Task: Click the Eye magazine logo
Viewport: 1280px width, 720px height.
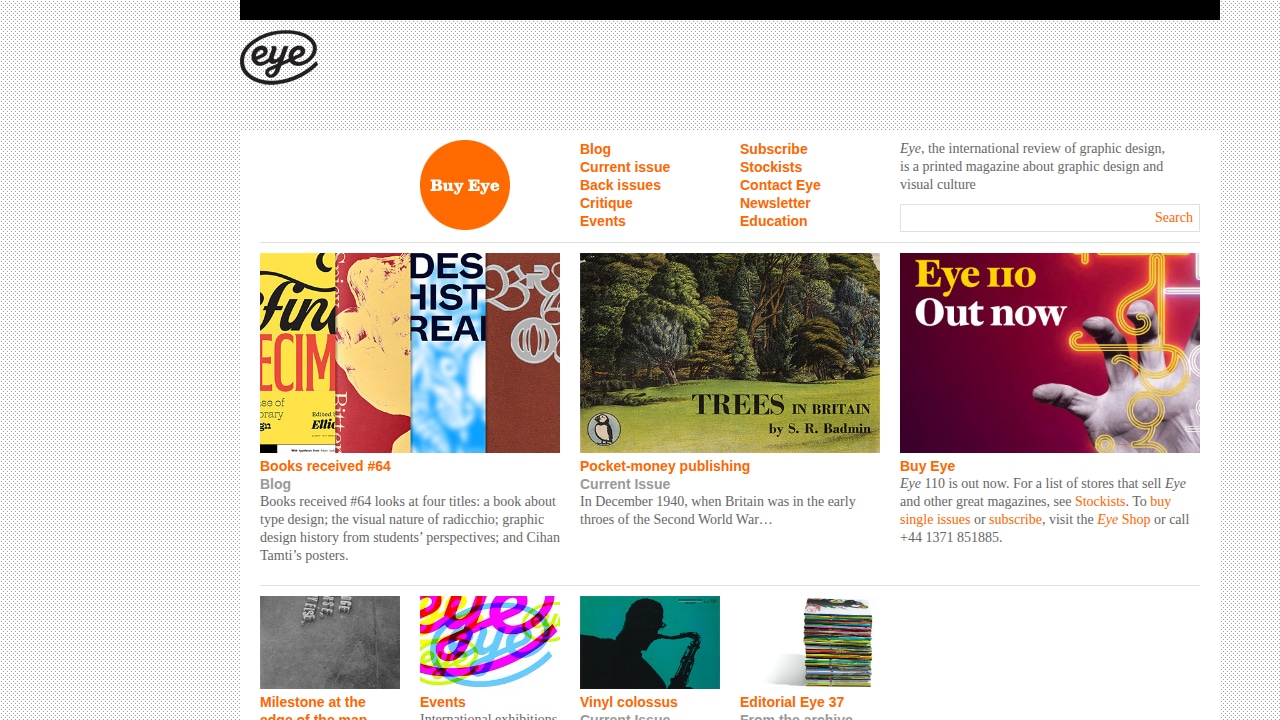Action: point(279,57)
